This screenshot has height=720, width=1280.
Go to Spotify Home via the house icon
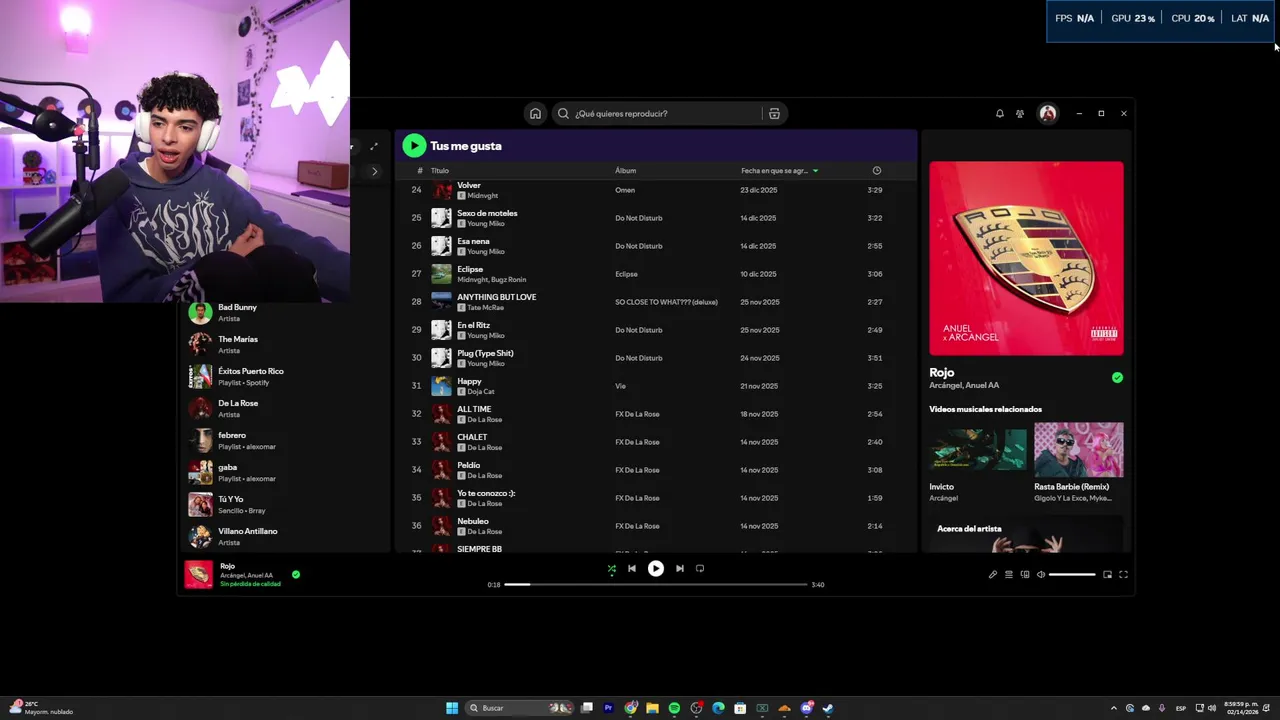pyautogui.click(x=535, y=114)
